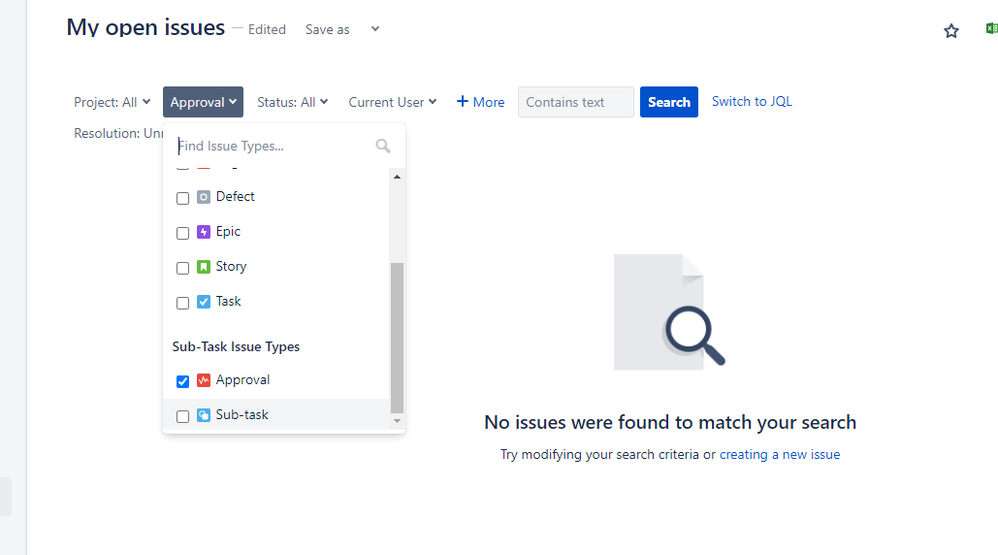Screen dimensions: 998x555
Task: Open the Project: All dropdown
Action: (112, 102)
